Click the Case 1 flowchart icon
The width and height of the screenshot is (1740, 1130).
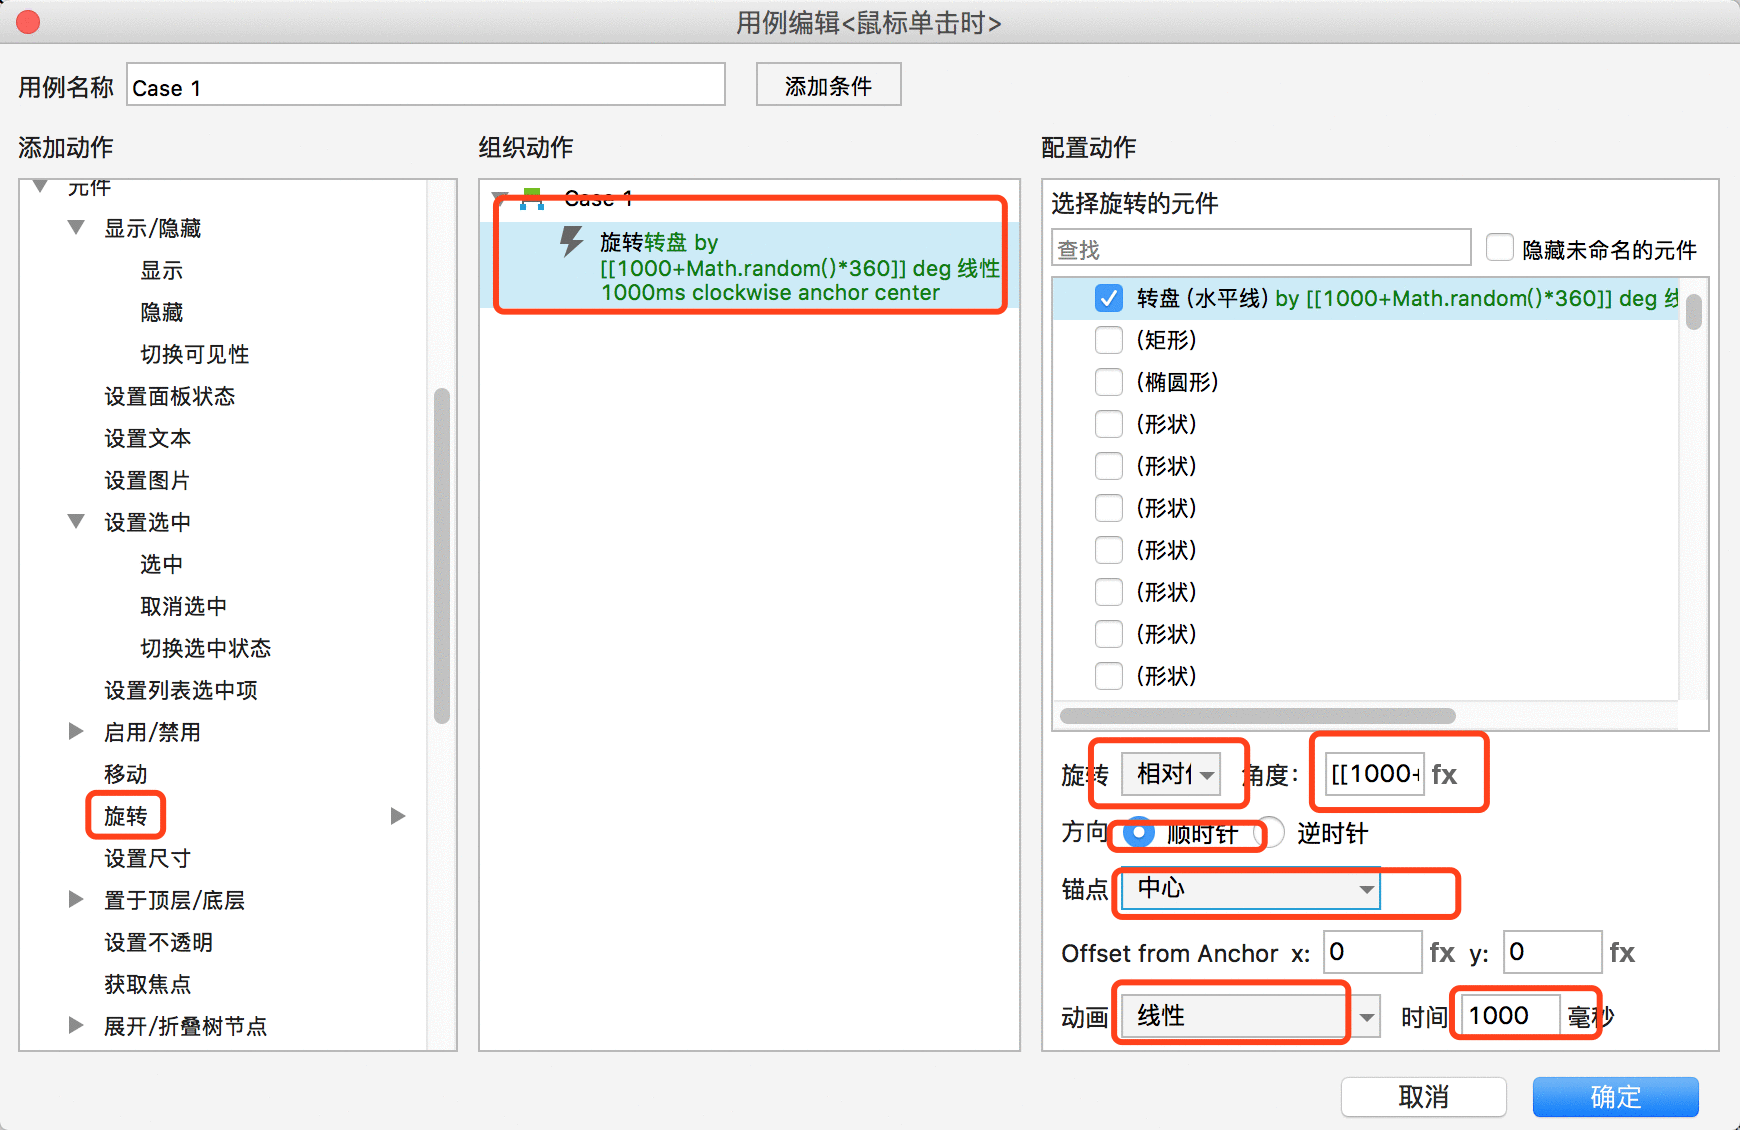click(532, 198)
